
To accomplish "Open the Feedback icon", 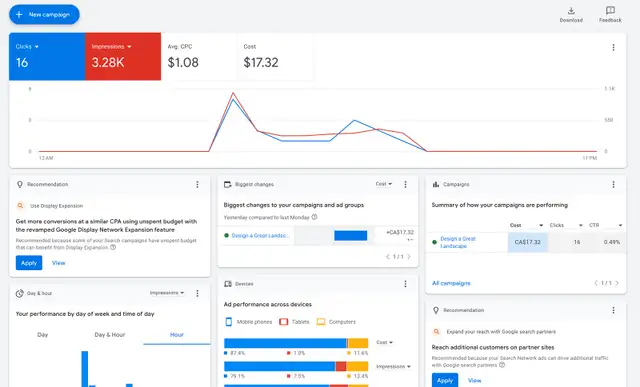I will pyautogui.click(x=610, y=11).
